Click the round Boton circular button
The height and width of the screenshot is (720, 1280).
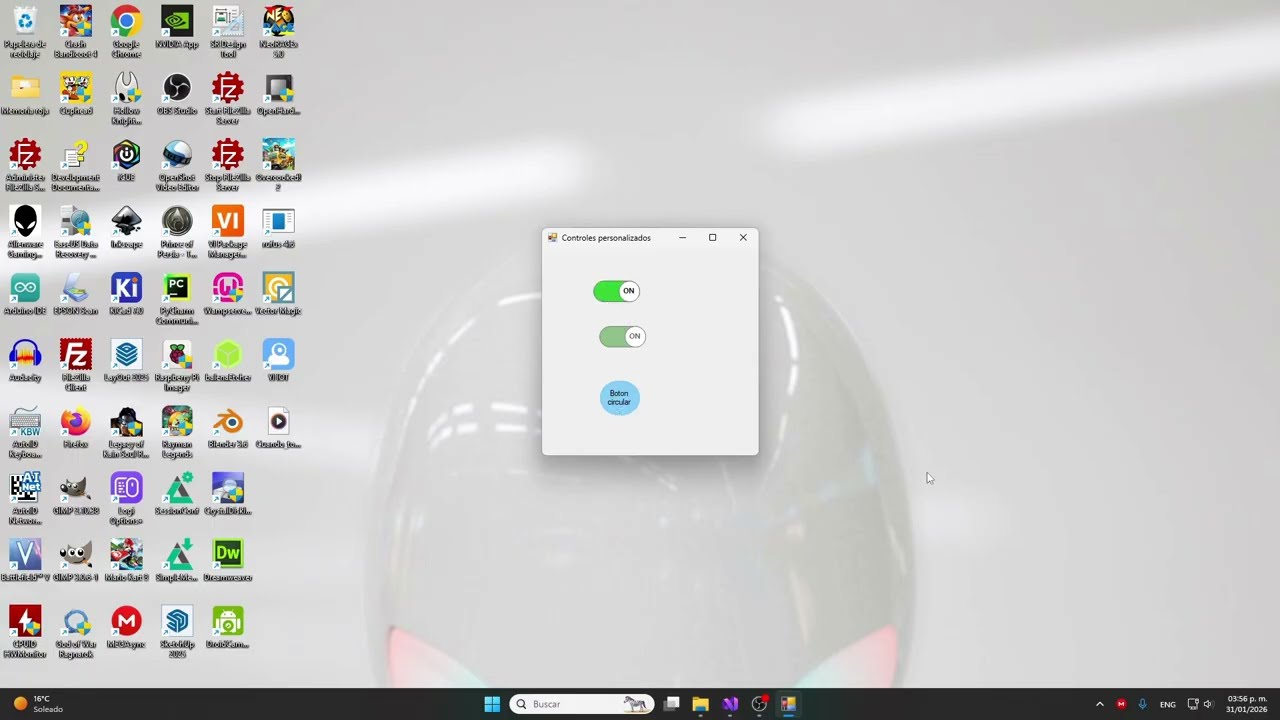point(619,398)
